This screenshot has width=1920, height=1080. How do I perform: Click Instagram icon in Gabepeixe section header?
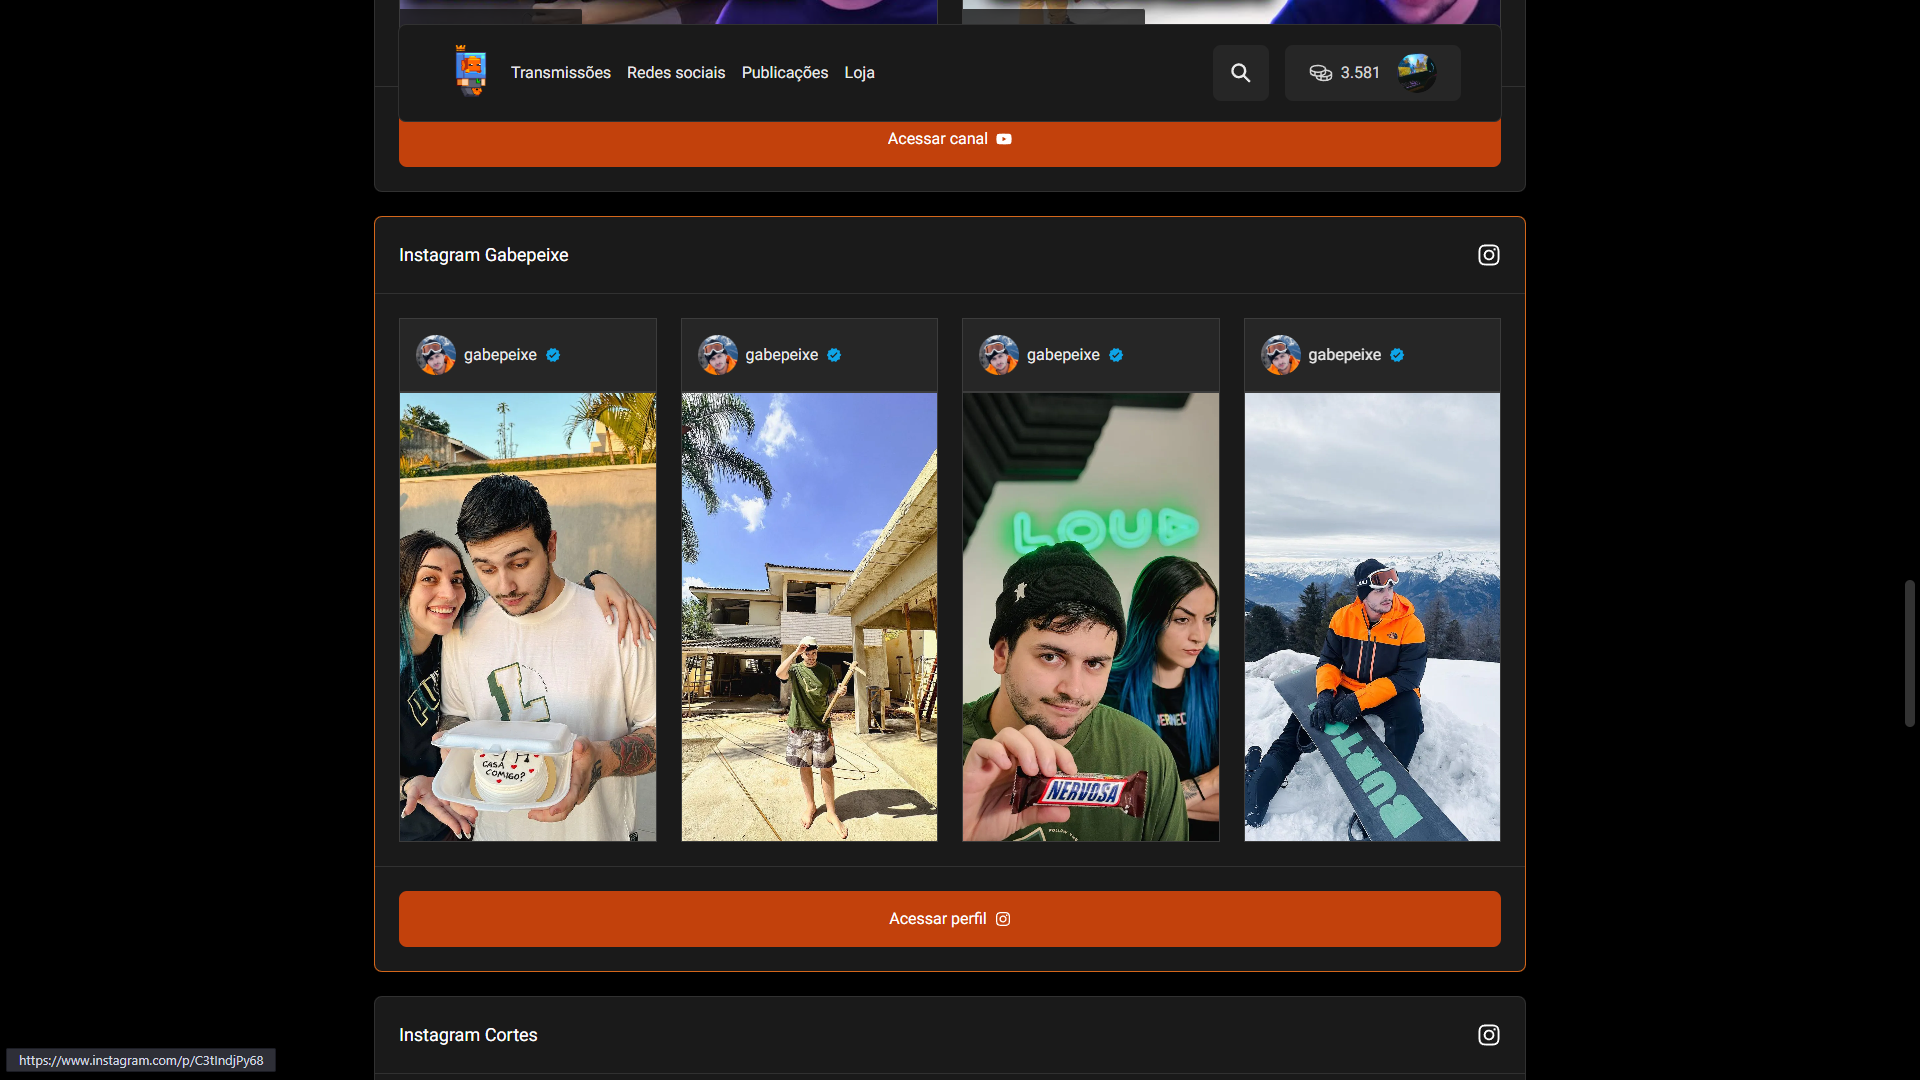[x=1488, y=255]
